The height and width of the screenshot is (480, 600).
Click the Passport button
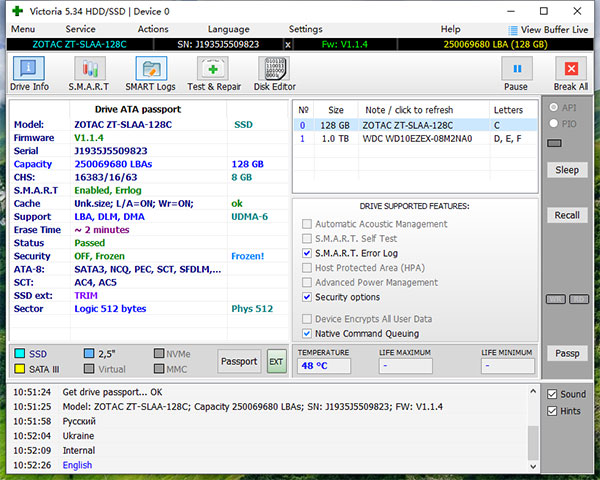pos(239,362)
